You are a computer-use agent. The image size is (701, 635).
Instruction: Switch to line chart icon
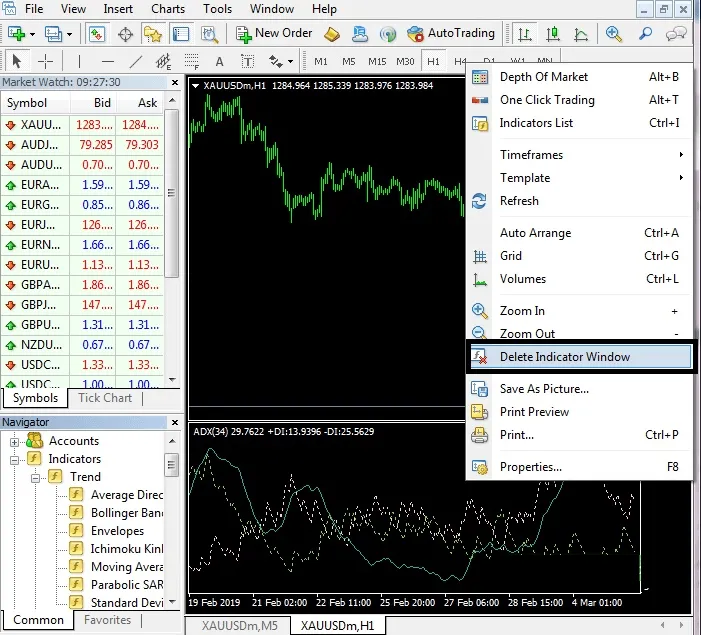click(581, 34)
